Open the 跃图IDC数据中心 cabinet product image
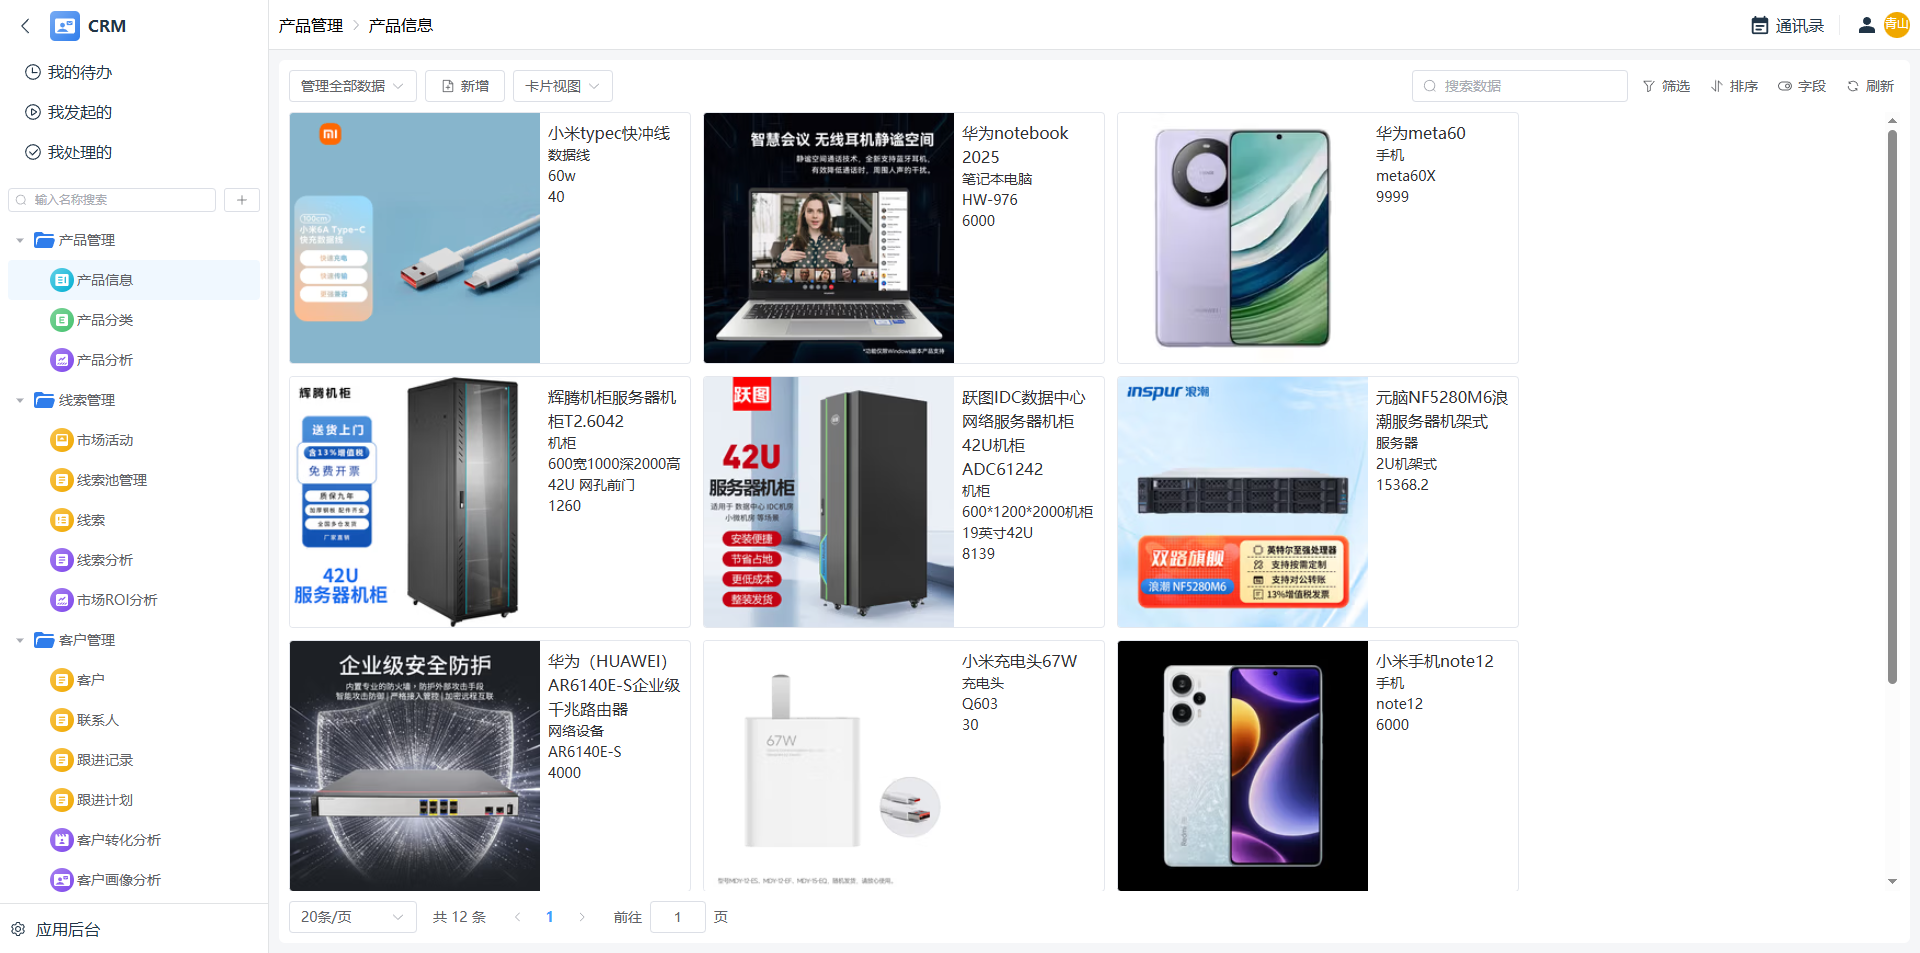The width and height of the screenshot is (1920, 953). pos(829,502)
